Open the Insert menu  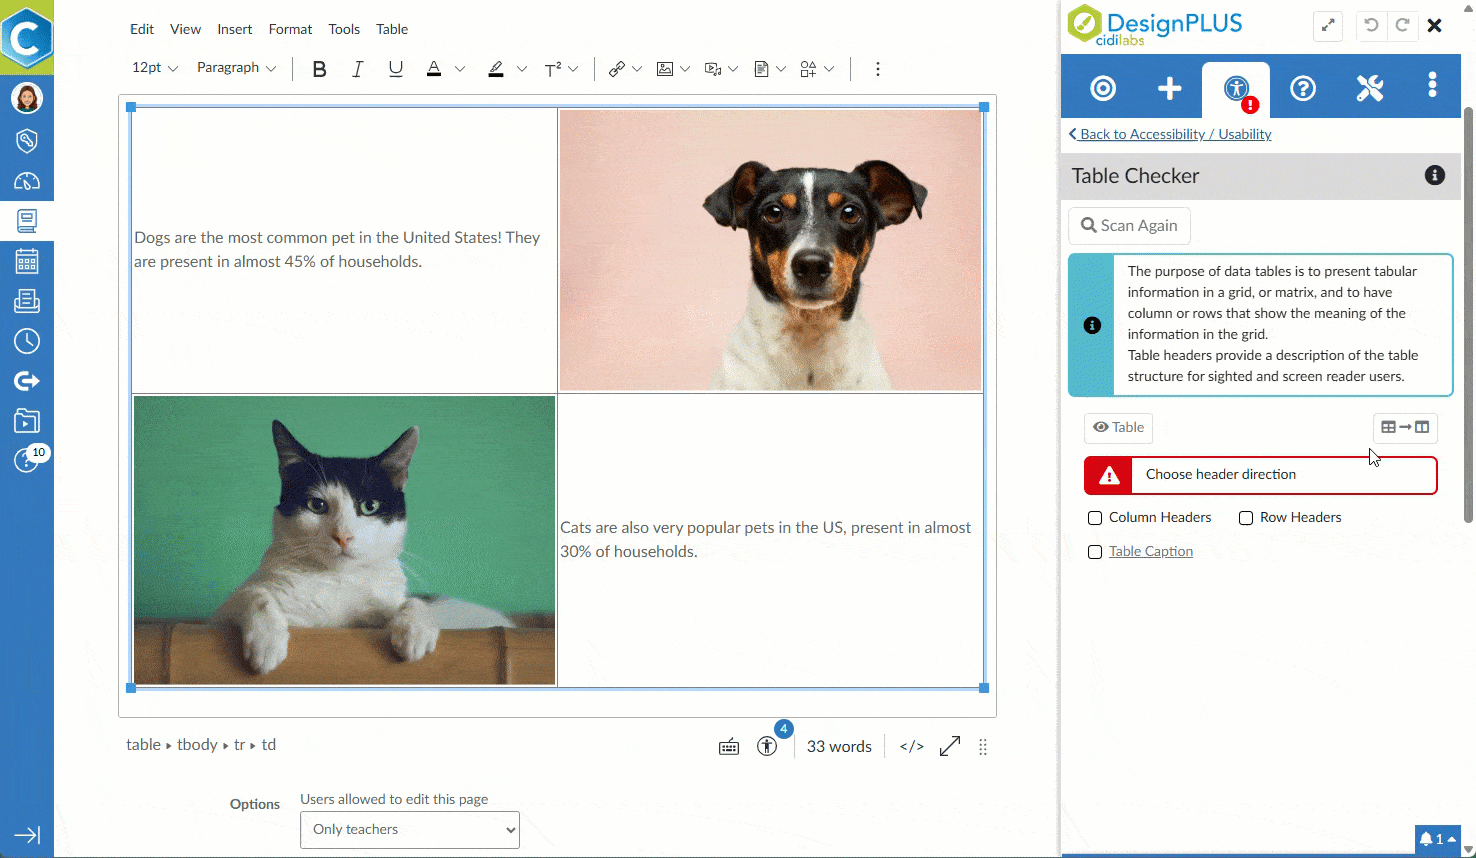(234, 29)
